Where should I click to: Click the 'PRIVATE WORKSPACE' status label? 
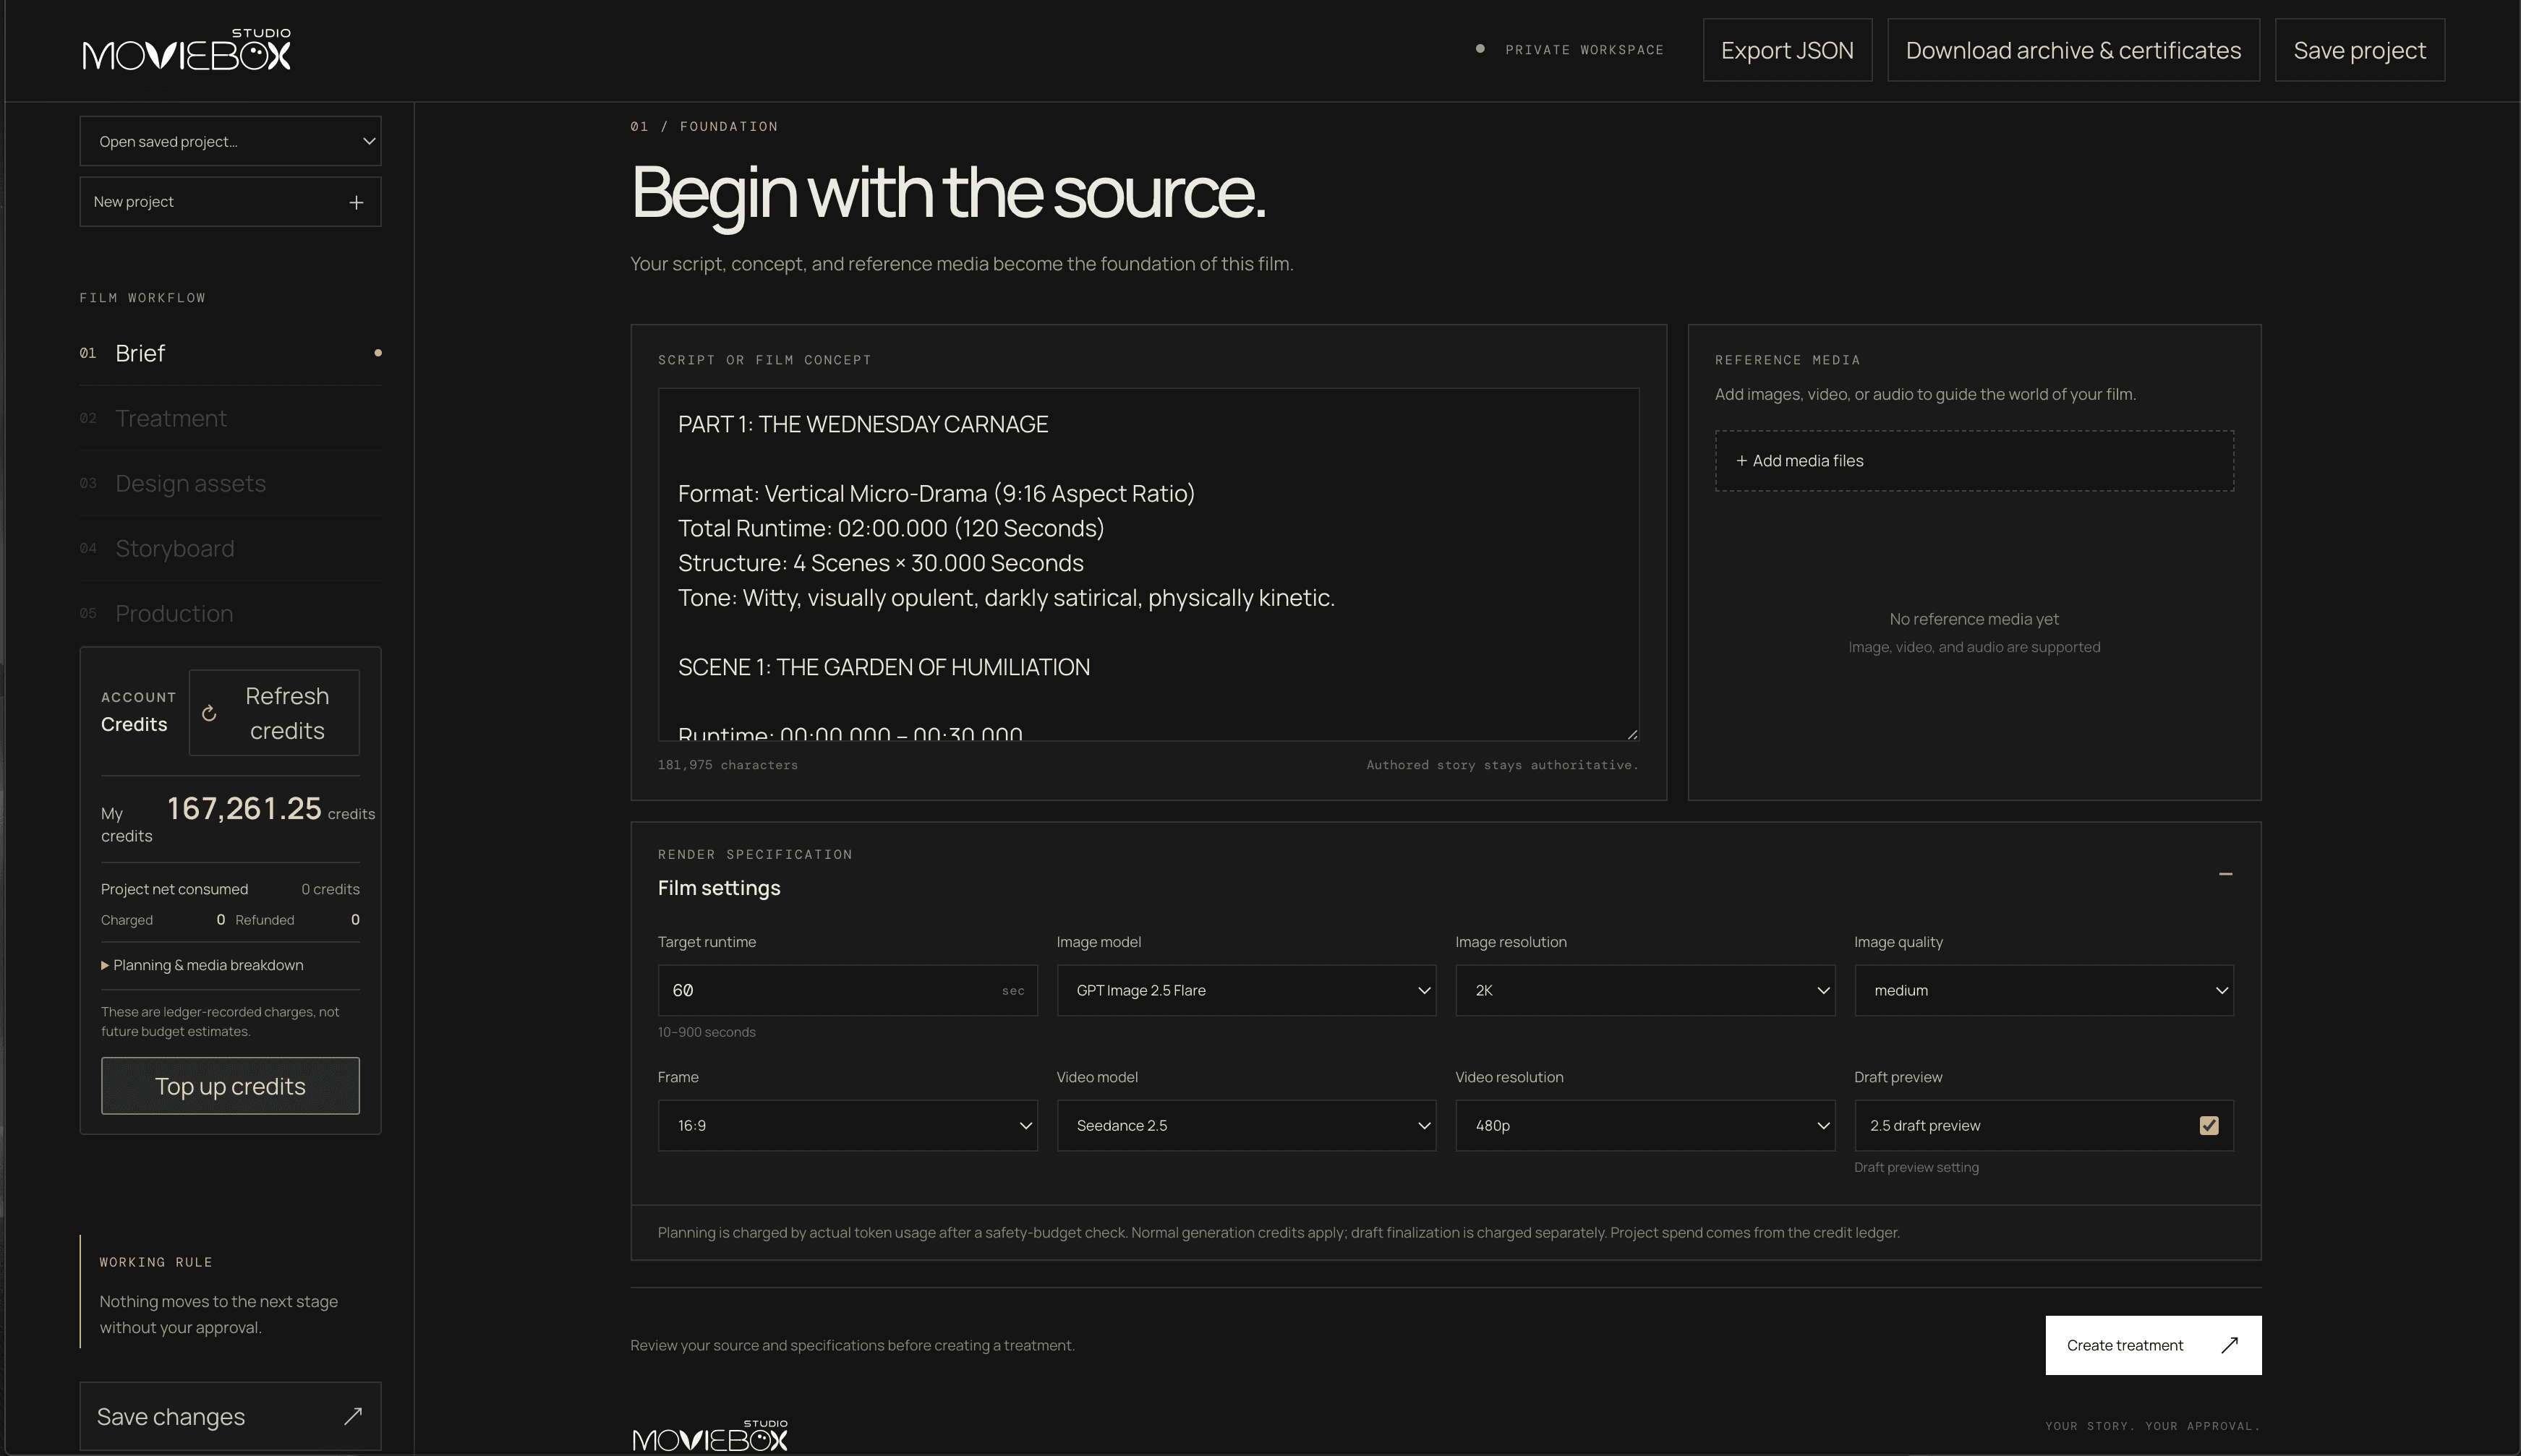[x=1584, y=50]
